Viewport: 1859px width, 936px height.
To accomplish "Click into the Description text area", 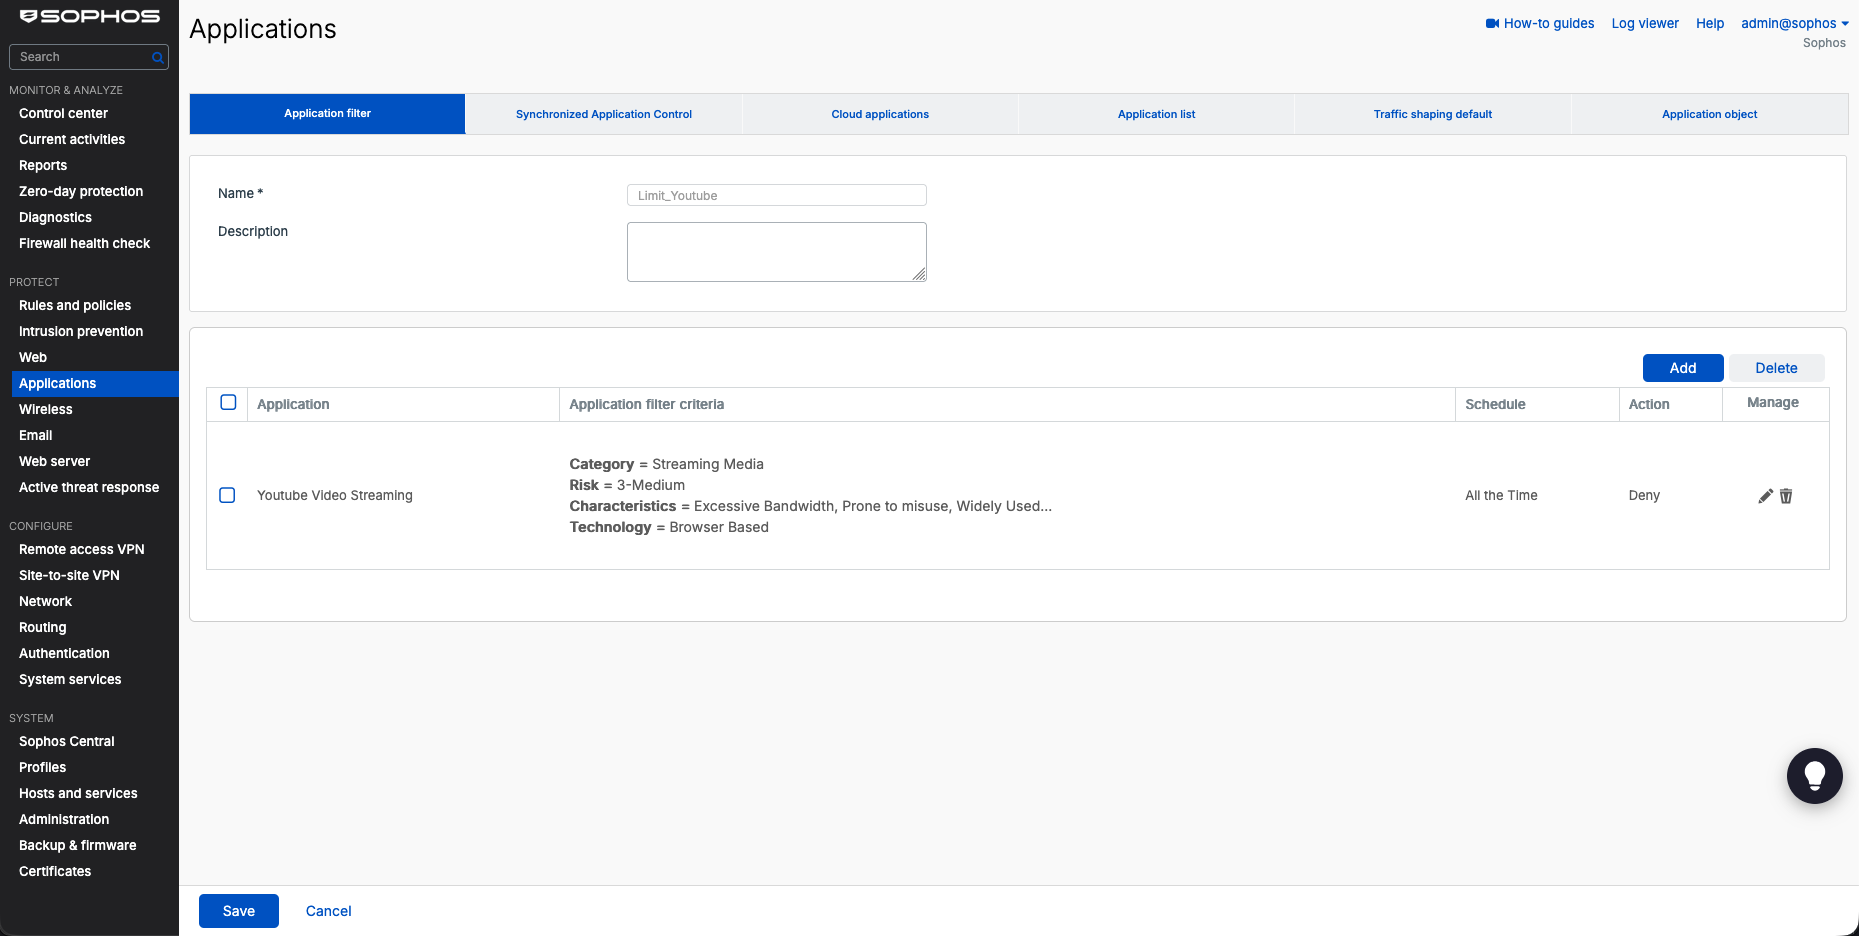I will pos(777,252).
